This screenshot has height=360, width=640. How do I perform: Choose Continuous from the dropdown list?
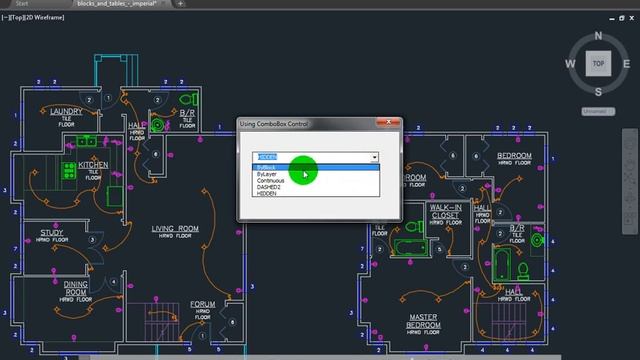click(x=316, y=180)
